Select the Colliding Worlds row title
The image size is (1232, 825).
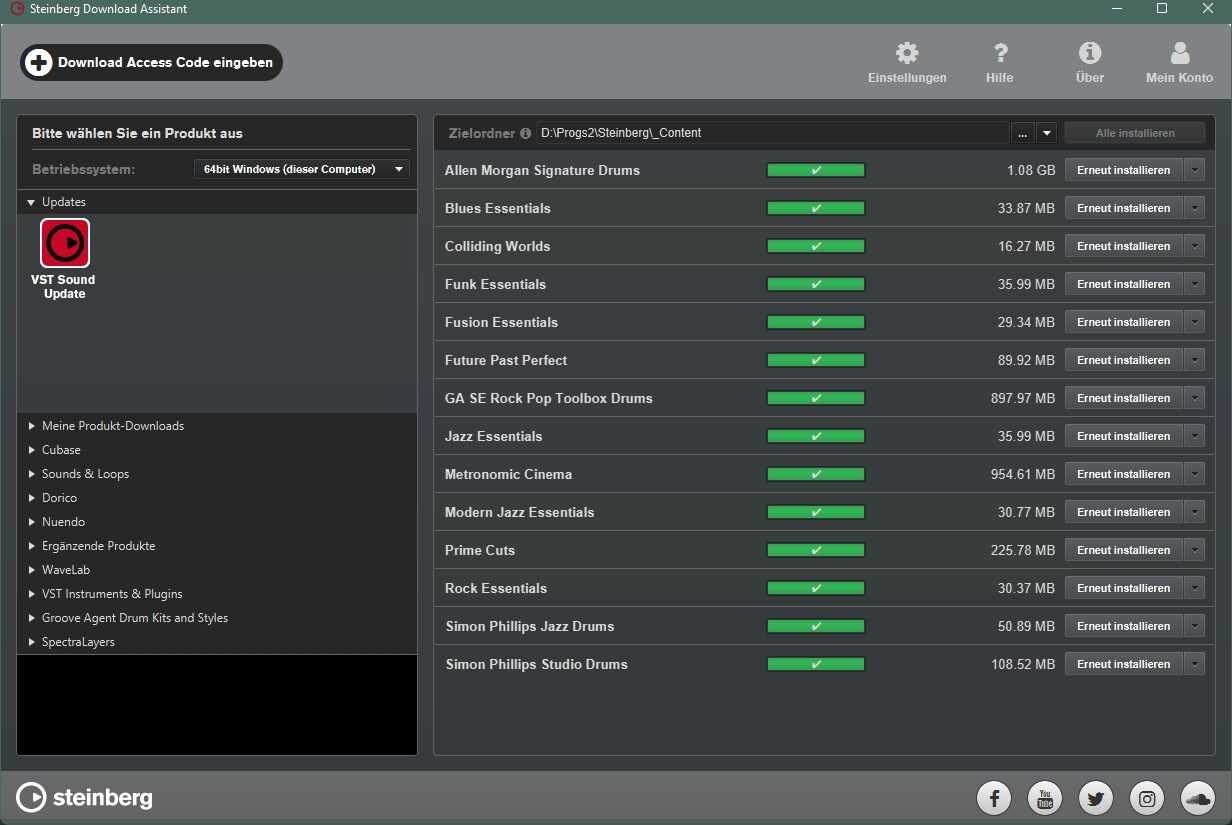[x=498, y=246]
